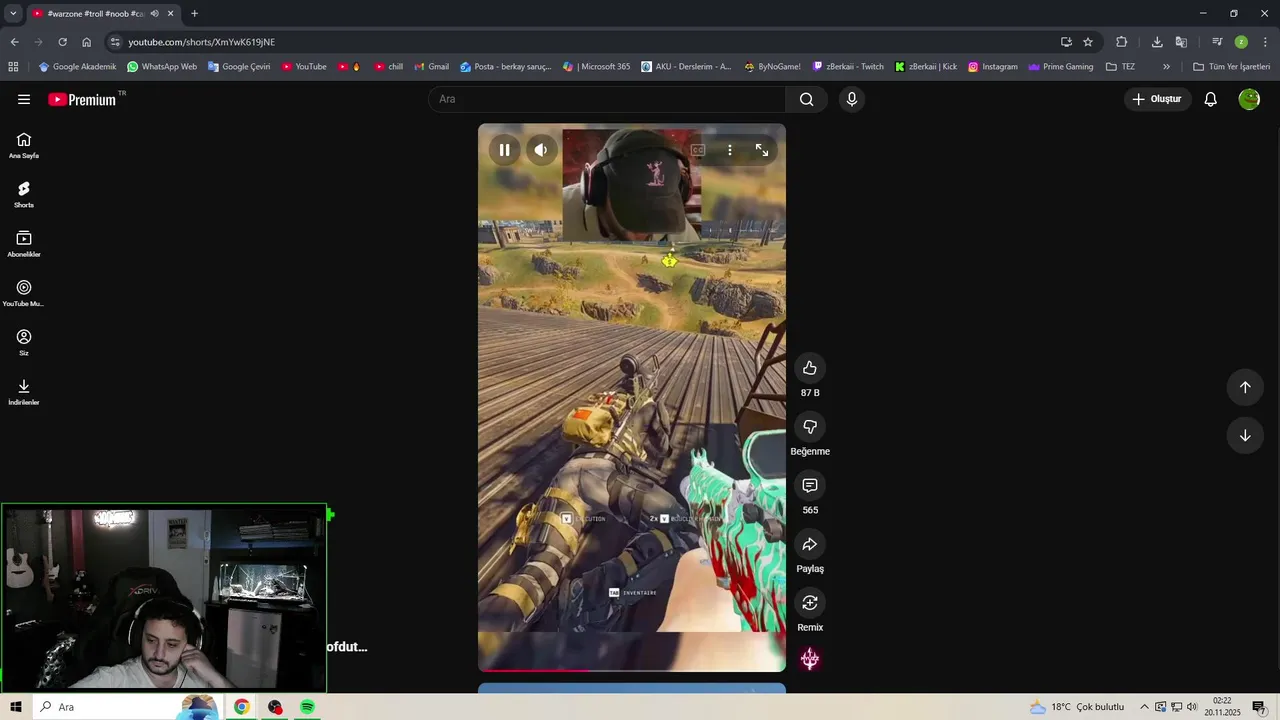1280x720 pixels.
Task: Go to the previous Short with up arrow
Action: (1245, 387)
